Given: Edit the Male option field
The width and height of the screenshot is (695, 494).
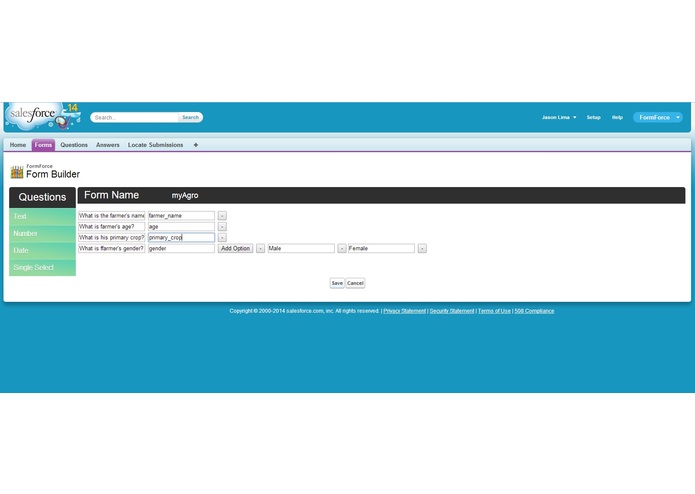Looking at the screenshot, I should [301, 249].
